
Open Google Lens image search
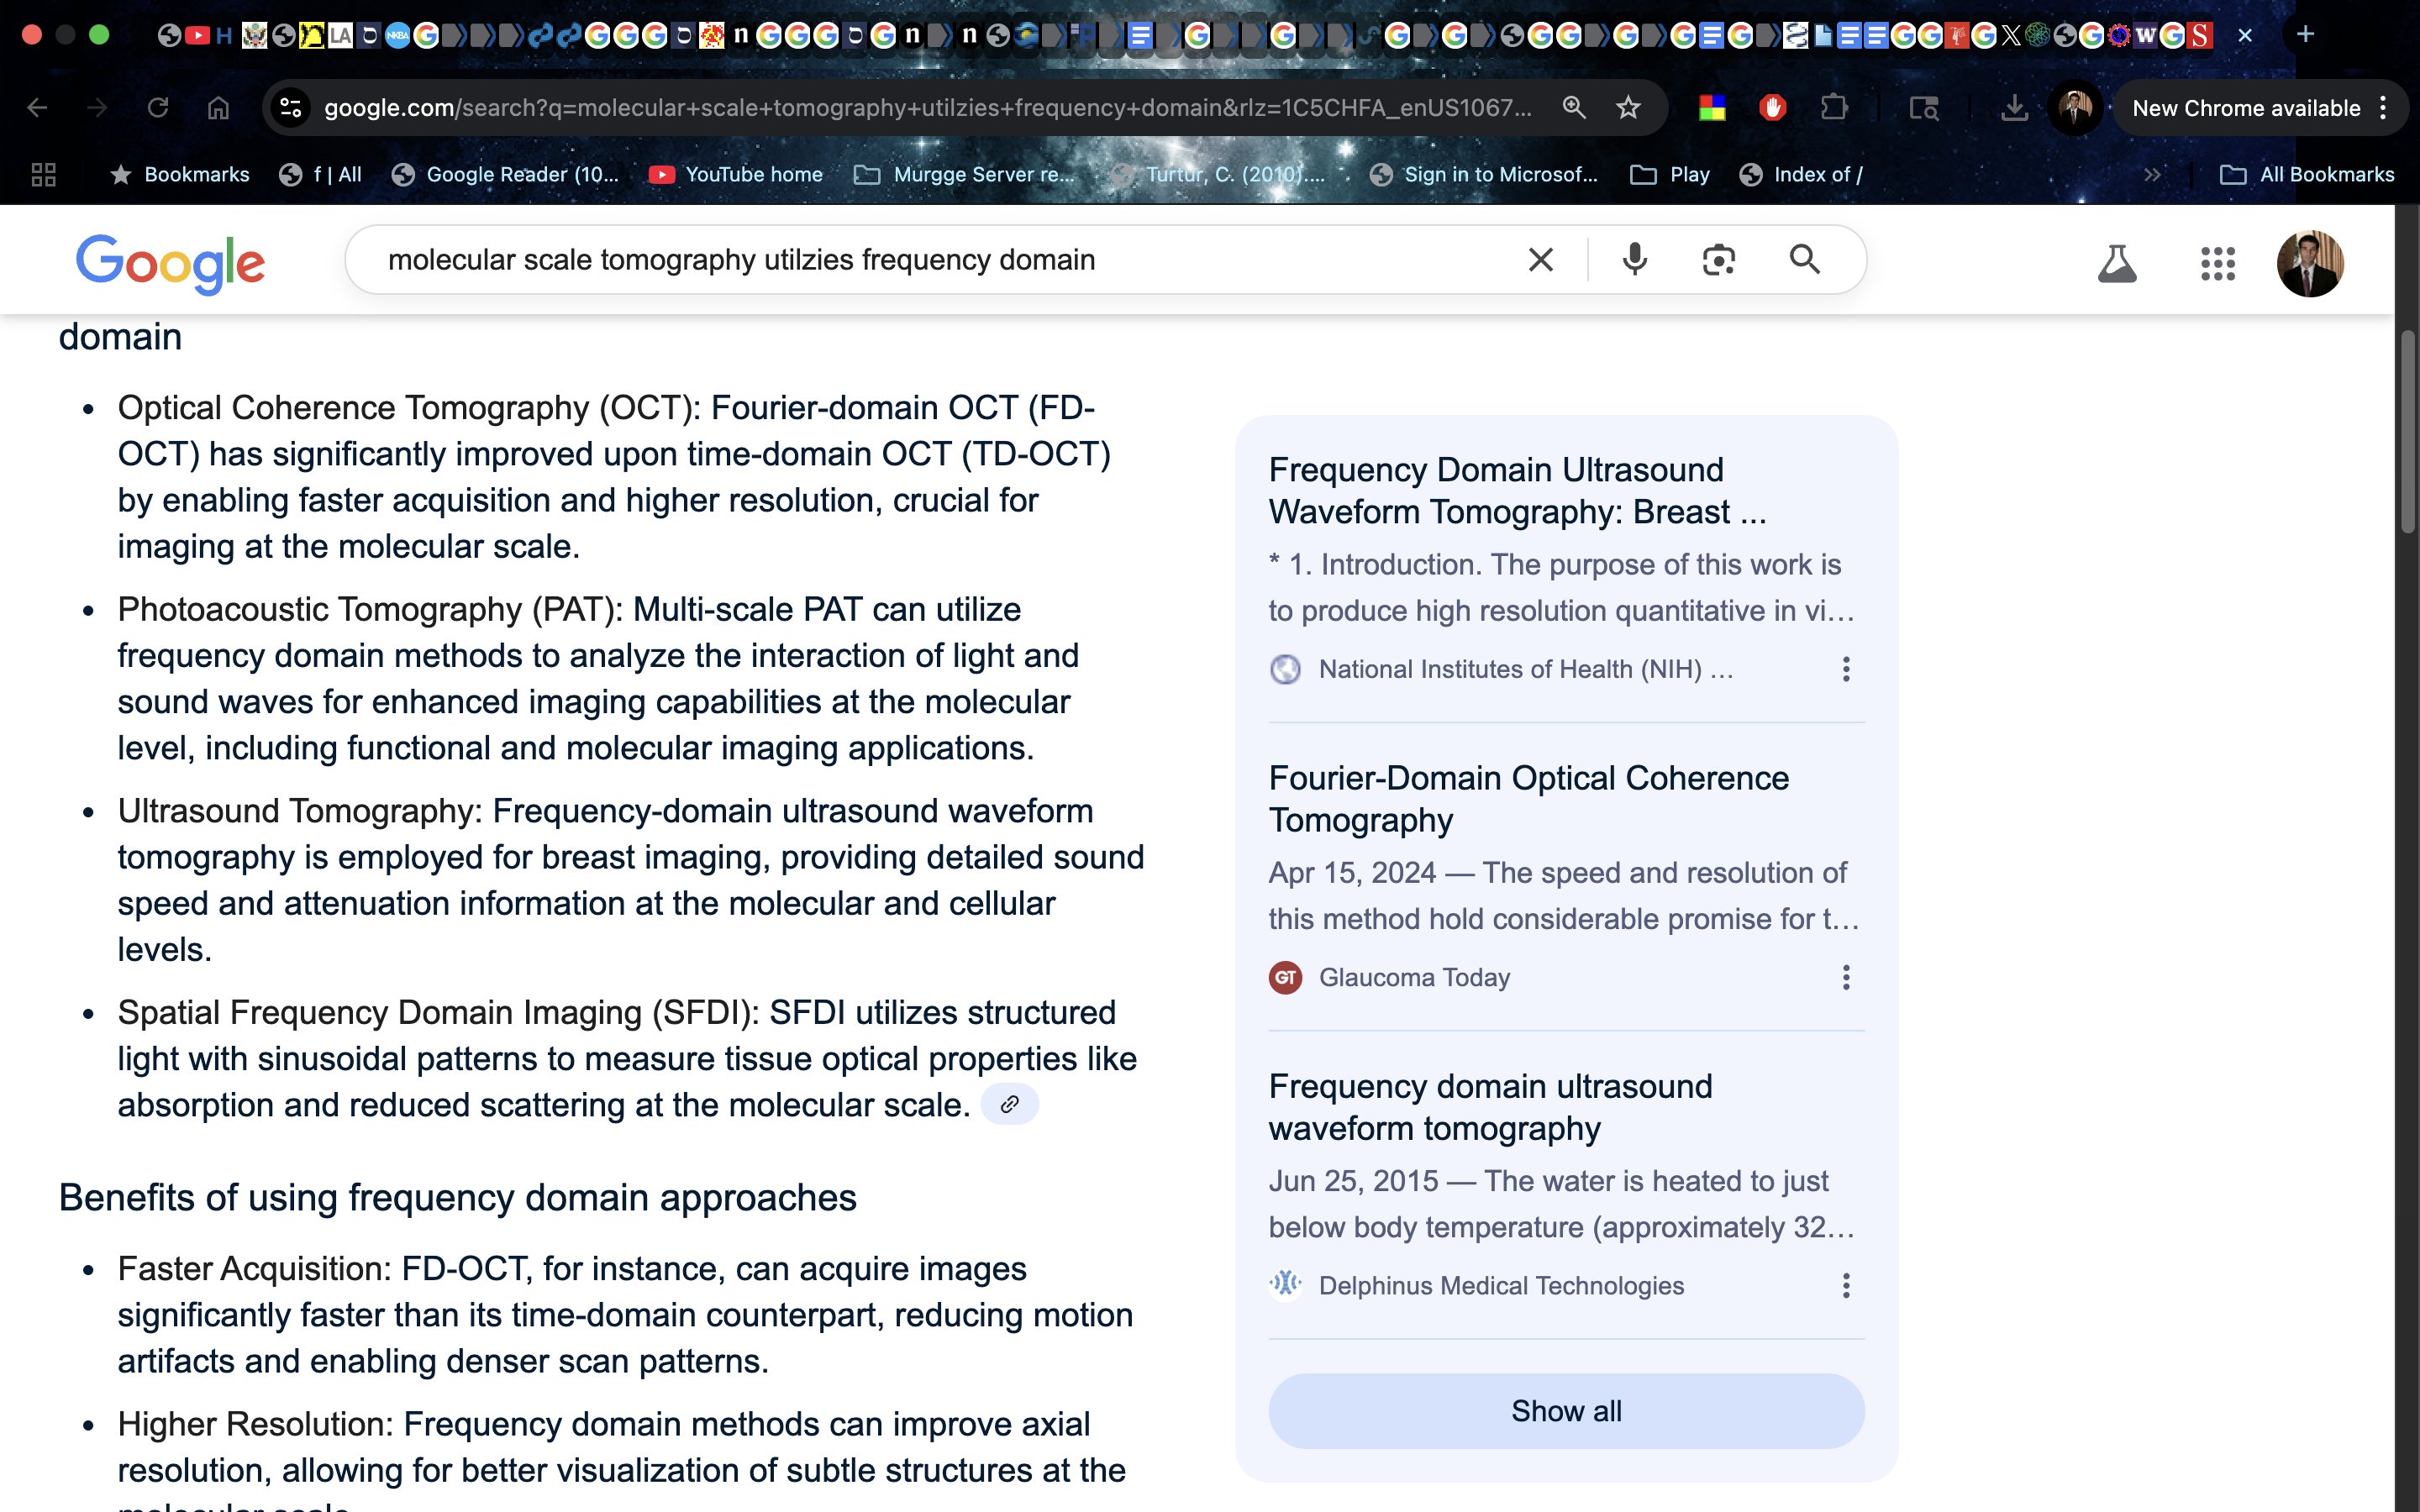click(x=1718, y=260)
